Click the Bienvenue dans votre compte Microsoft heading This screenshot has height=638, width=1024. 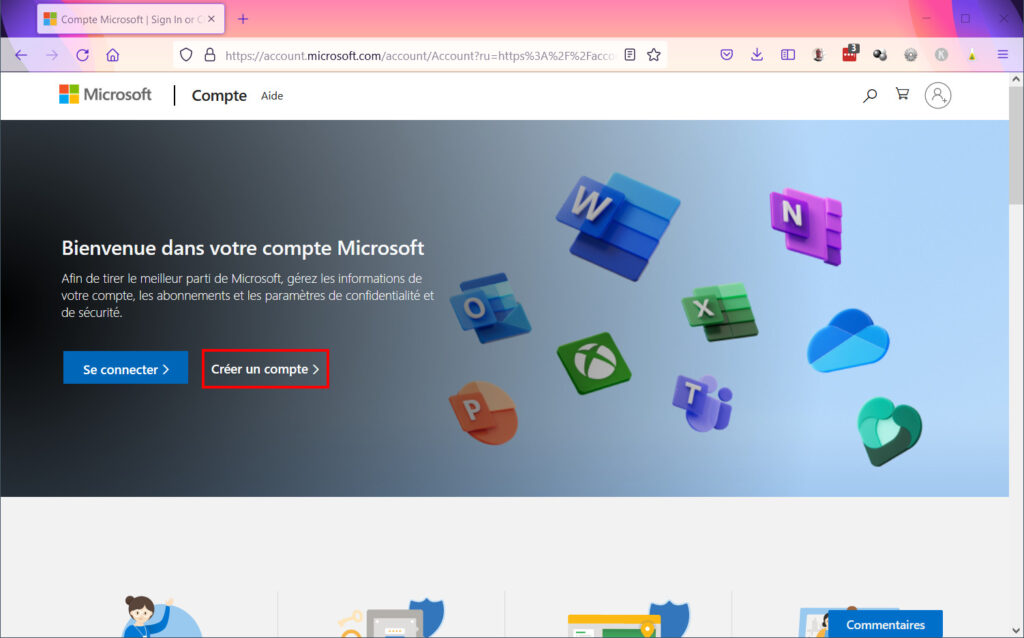tap(242, 248)
